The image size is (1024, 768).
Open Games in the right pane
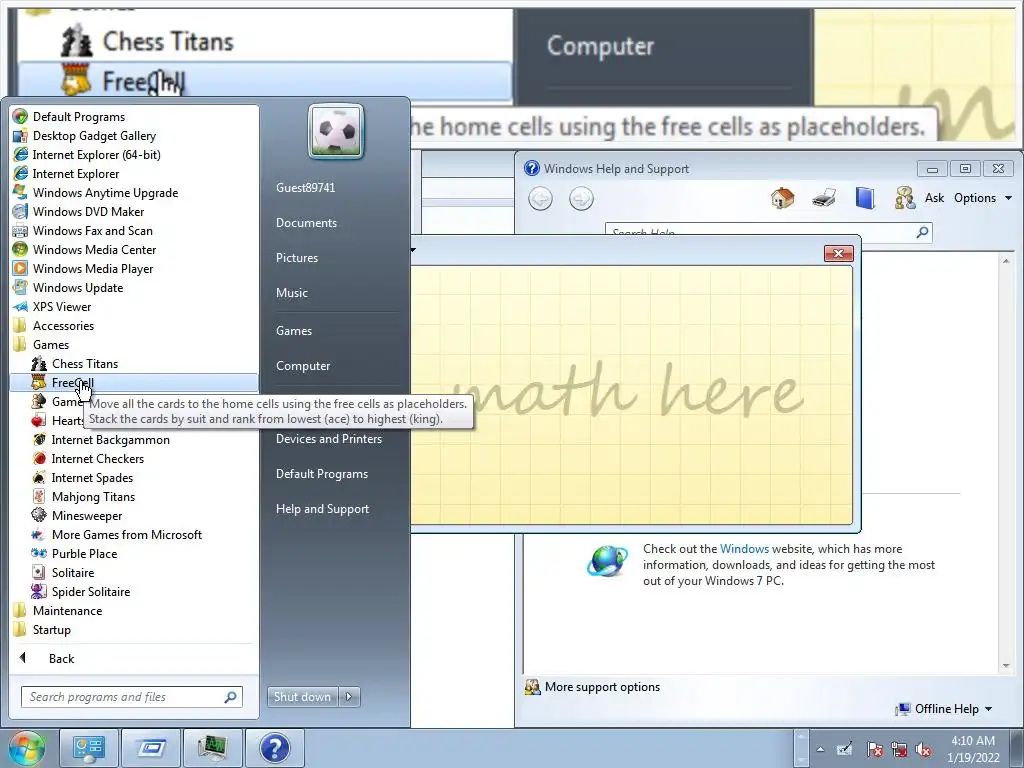(294, 331)
